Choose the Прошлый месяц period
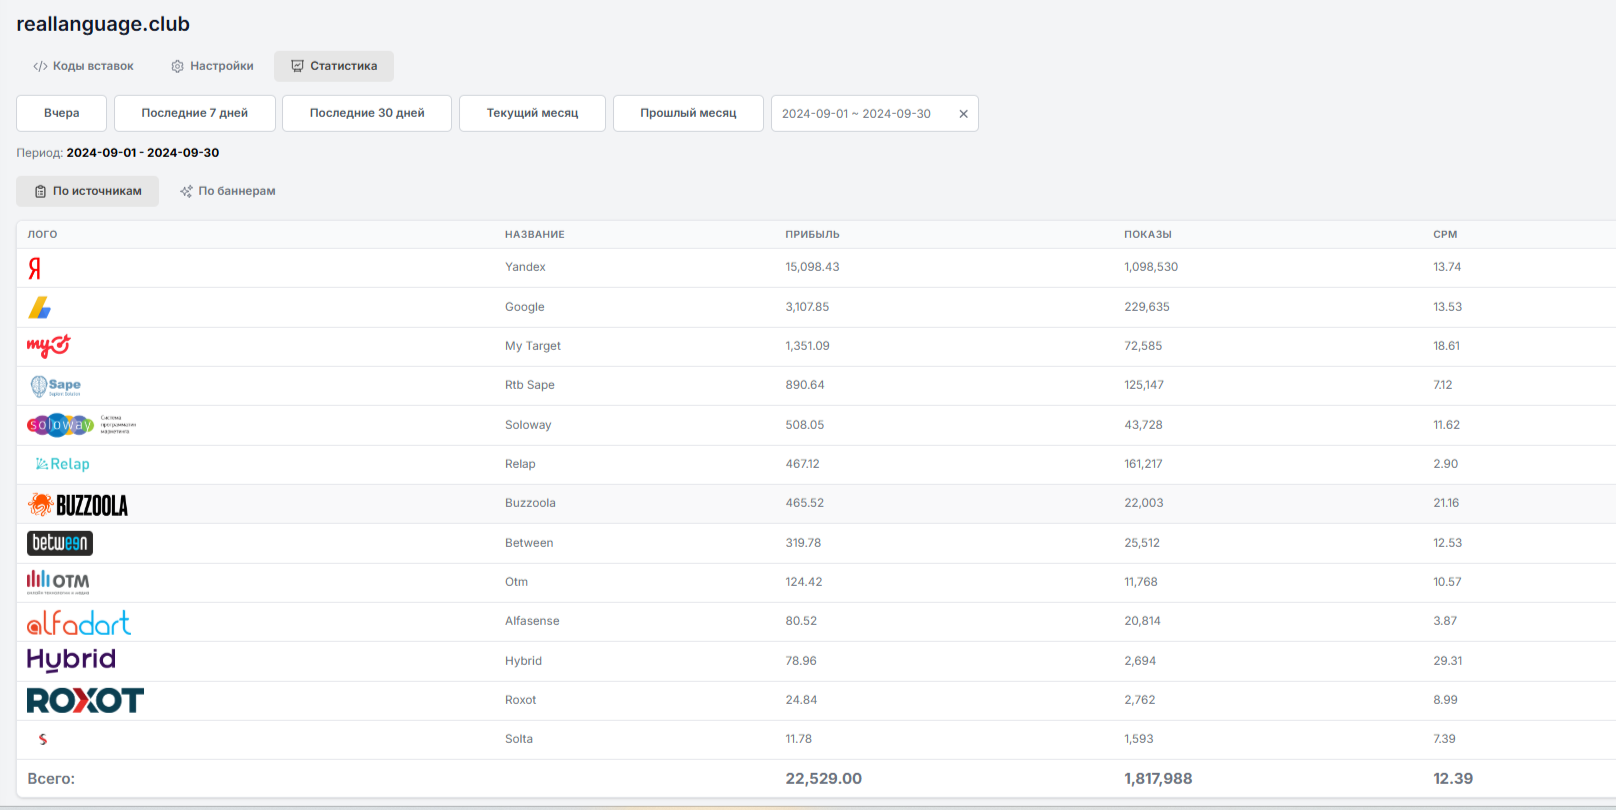This screenshot has height=810, width=1616. pos(689,113)
